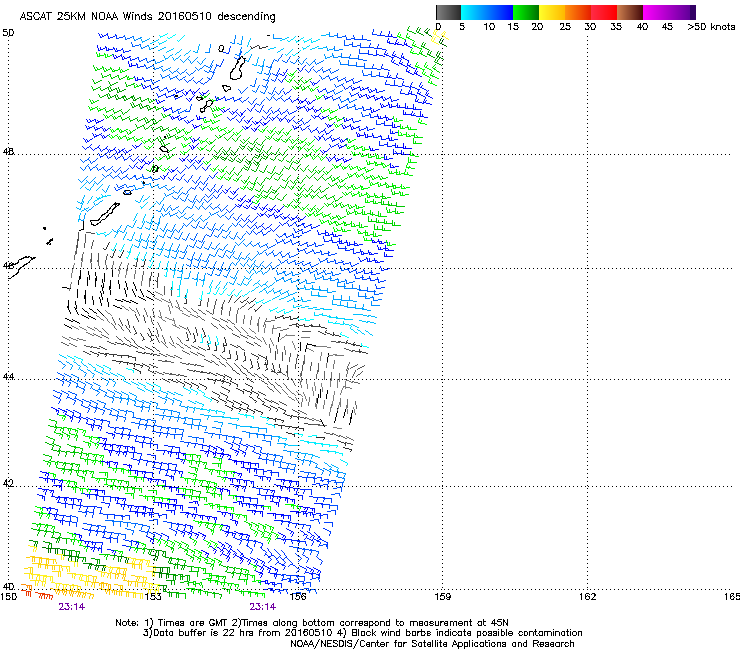The image size is (740, 650).
Task: Click longitude label 153
Action: (153, 597)
